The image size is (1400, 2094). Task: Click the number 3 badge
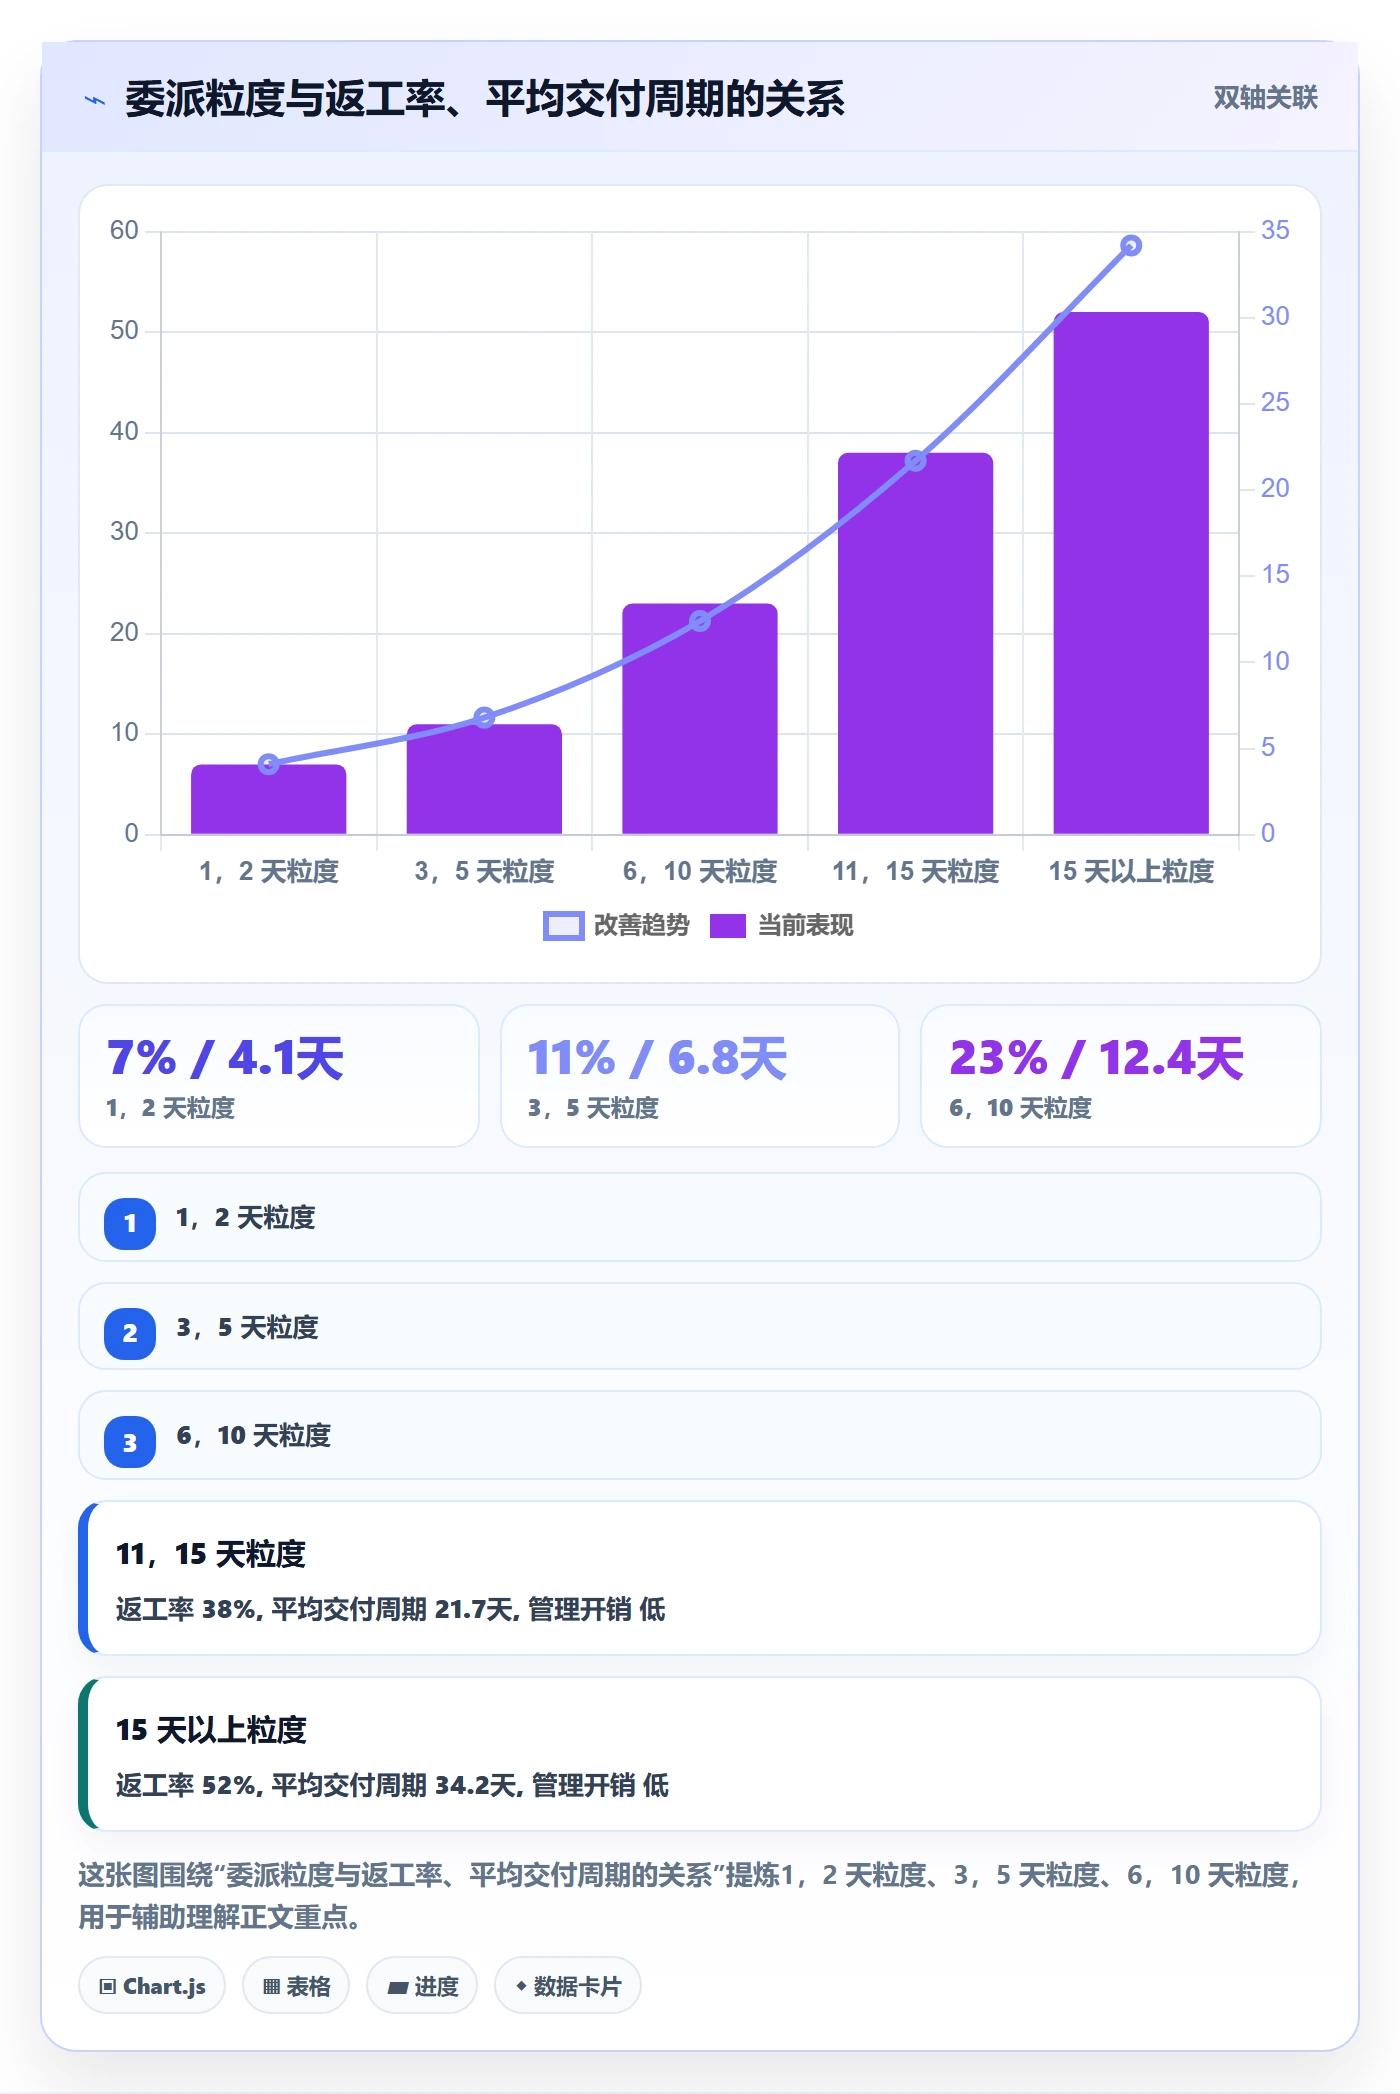[x=130, y=1442]
